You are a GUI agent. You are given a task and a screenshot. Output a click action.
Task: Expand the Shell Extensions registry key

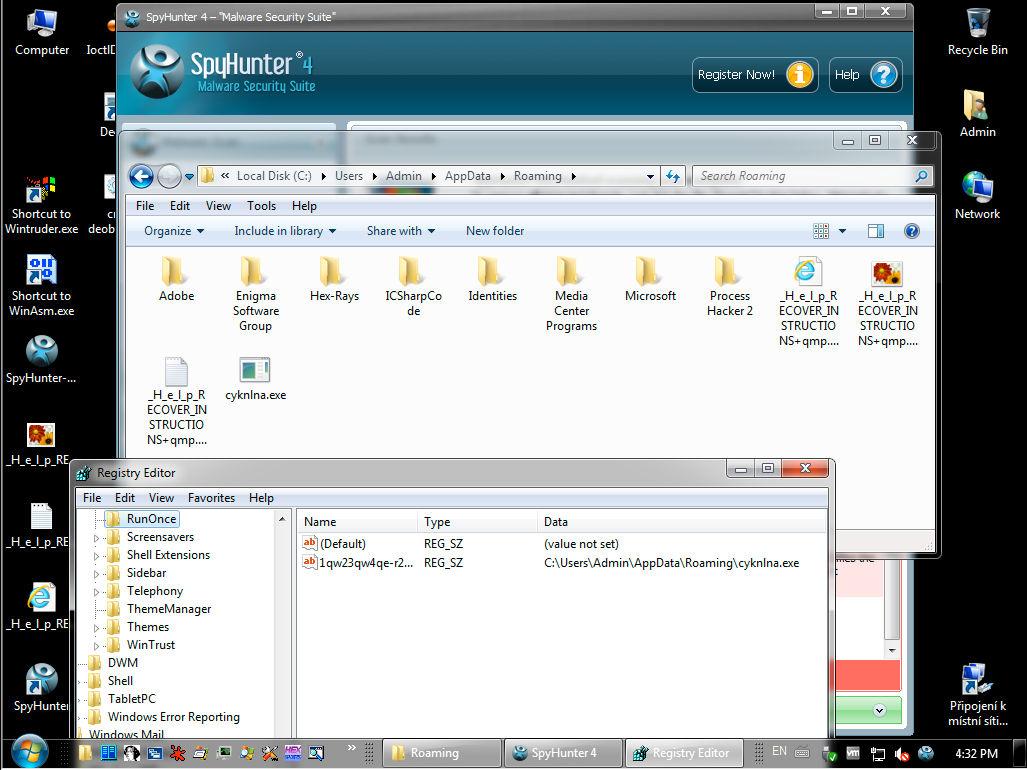point(96,555)
